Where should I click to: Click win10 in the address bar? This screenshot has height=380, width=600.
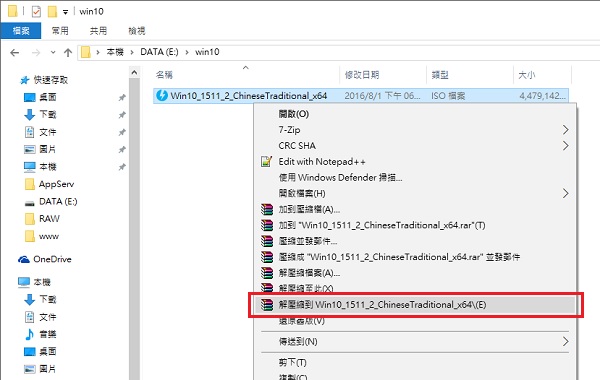point(207,52)
